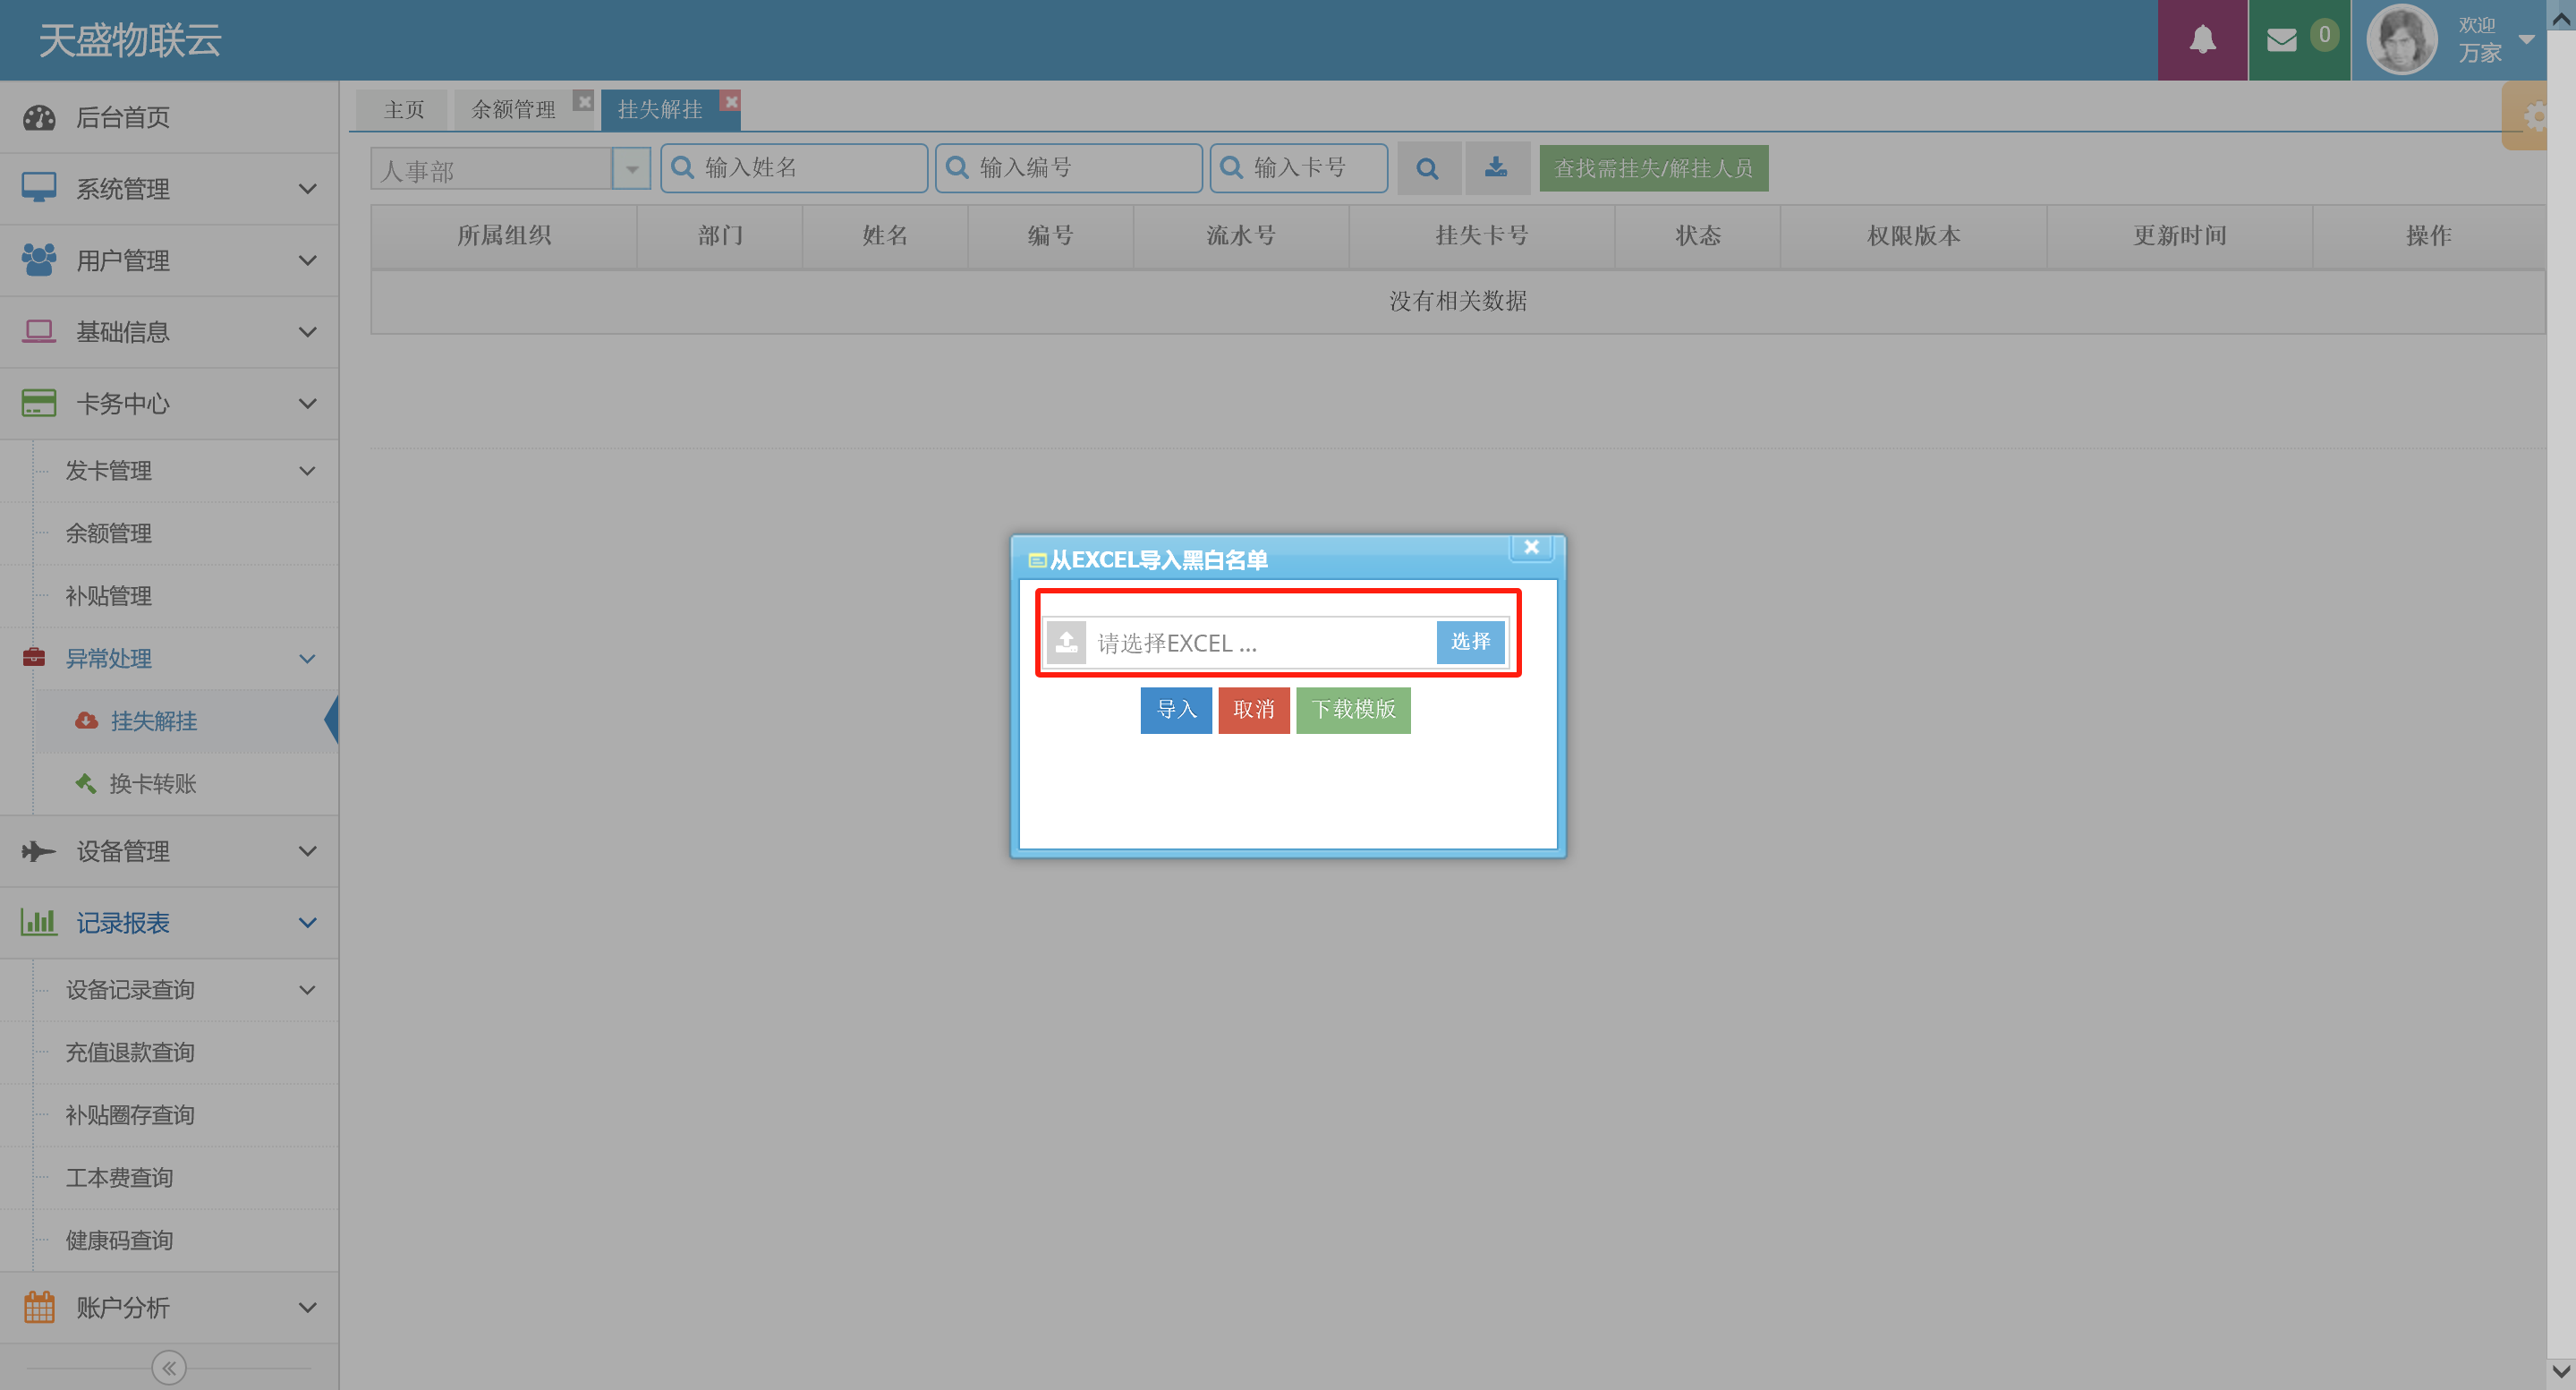Open 补贴圈存查询 report

click(185, 1116)
